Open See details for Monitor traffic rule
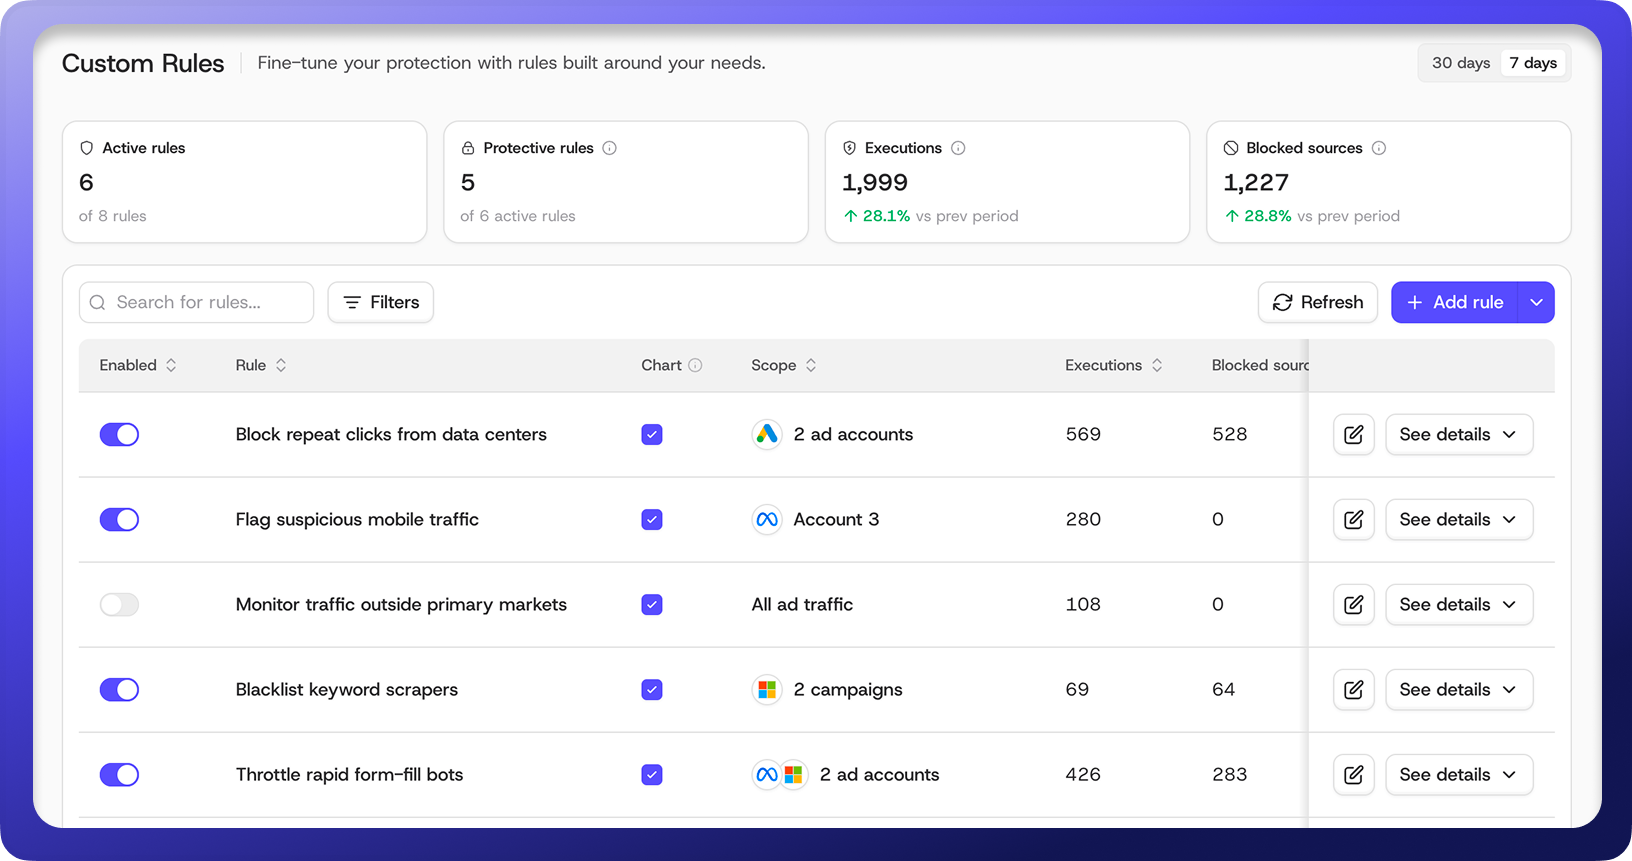 click(1459, 604)
